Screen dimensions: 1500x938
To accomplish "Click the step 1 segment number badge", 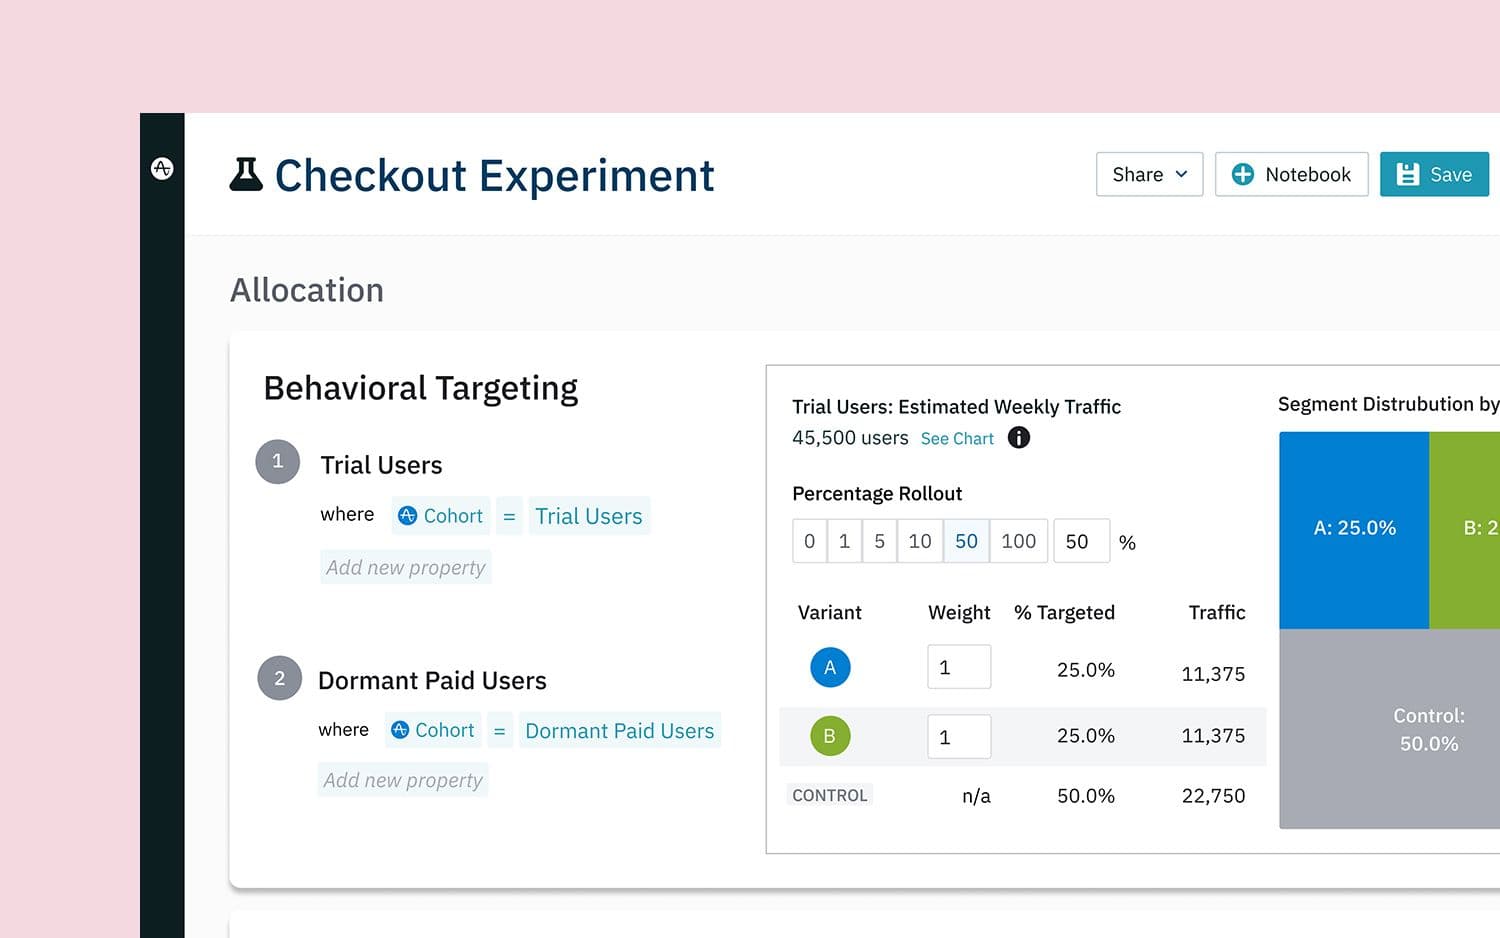I will pos(278,462).
